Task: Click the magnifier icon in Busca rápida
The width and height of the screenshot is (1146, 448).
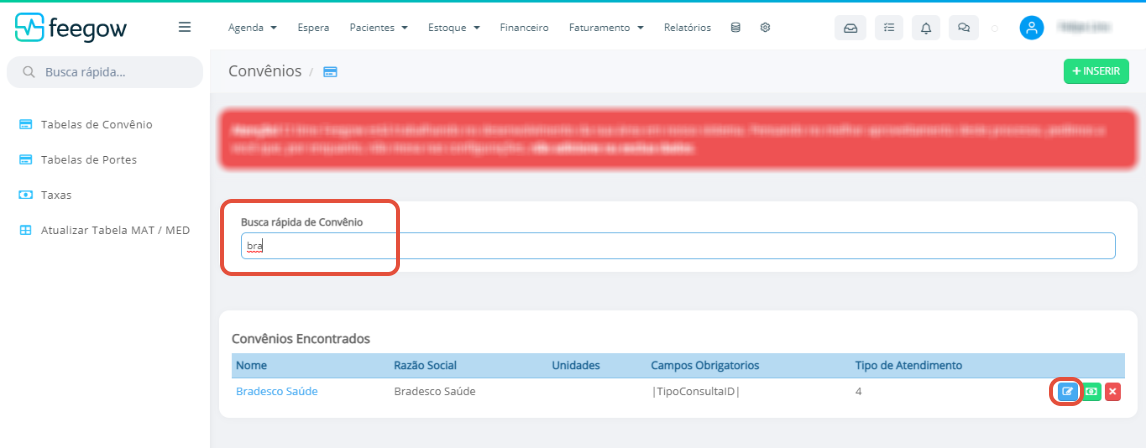Action: 29,72
